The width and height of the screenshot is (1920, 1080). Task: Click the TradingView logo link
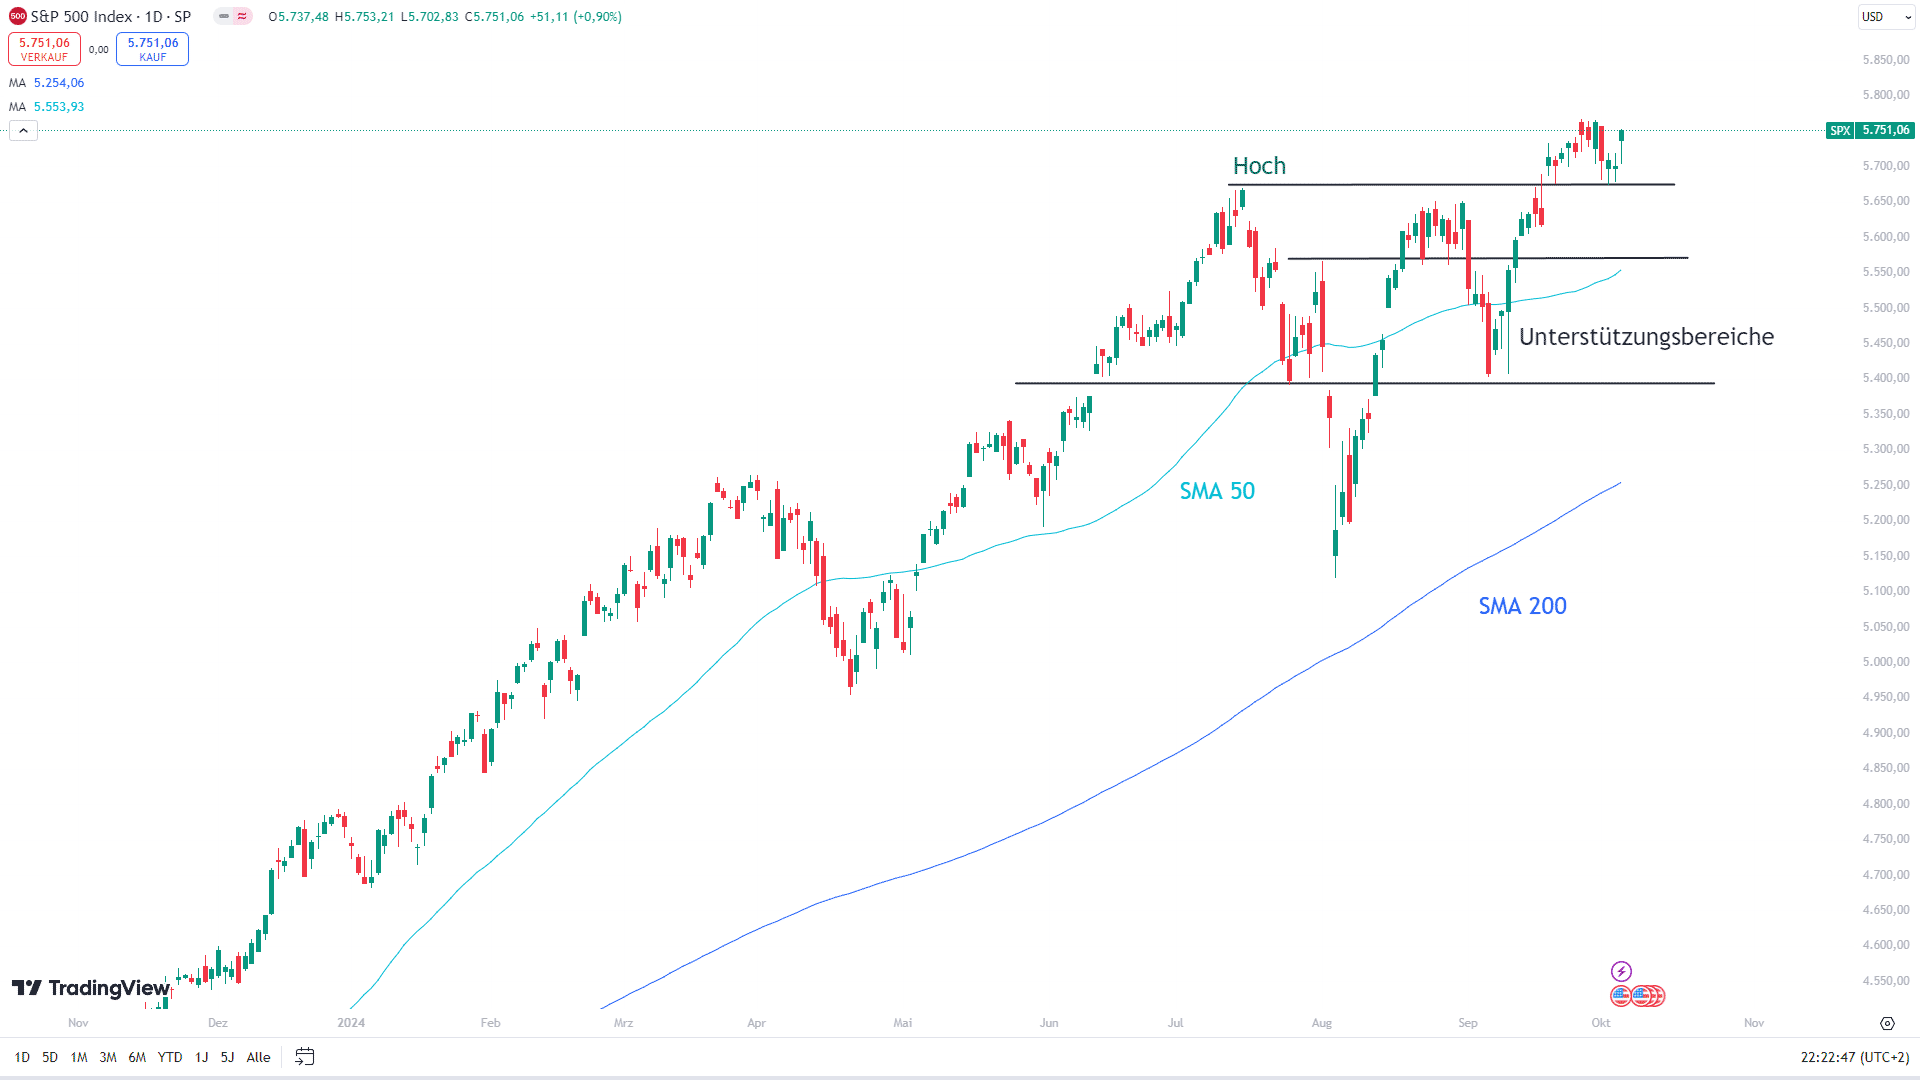[91, 988]
